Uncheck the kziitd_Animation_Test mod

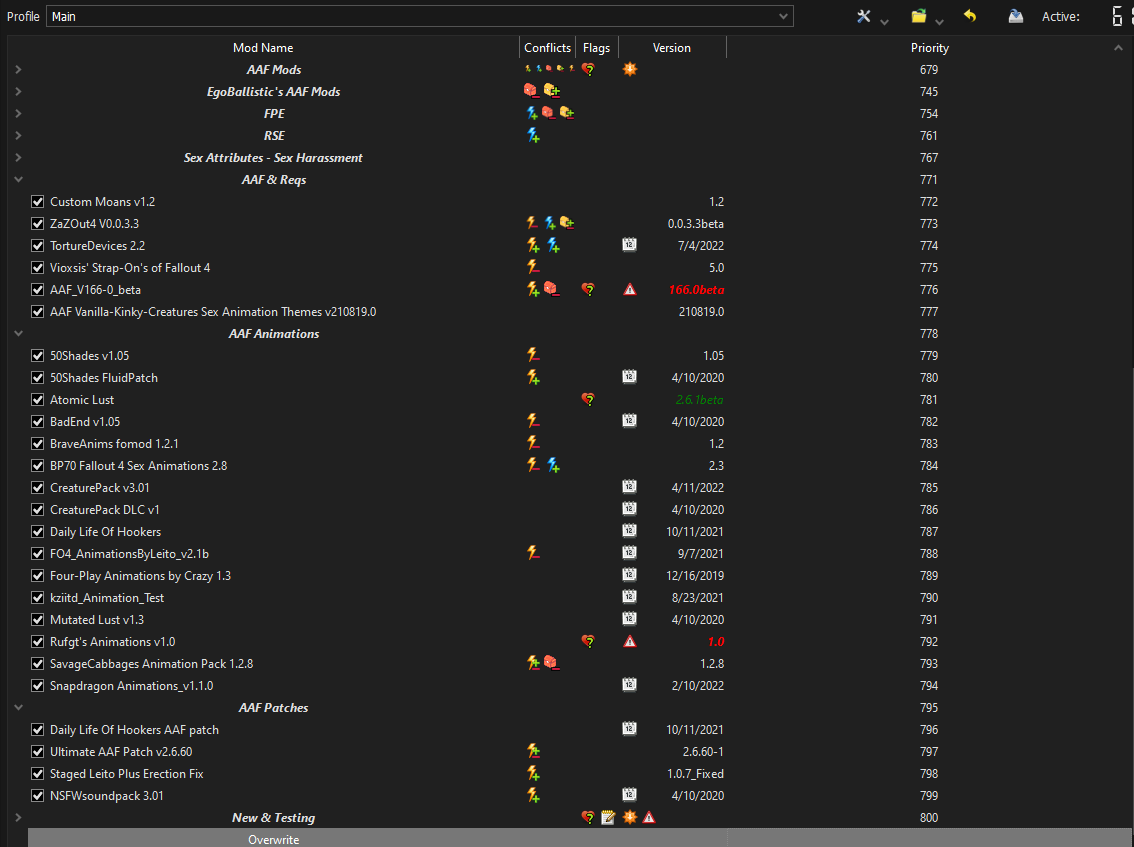pos(38,597)
